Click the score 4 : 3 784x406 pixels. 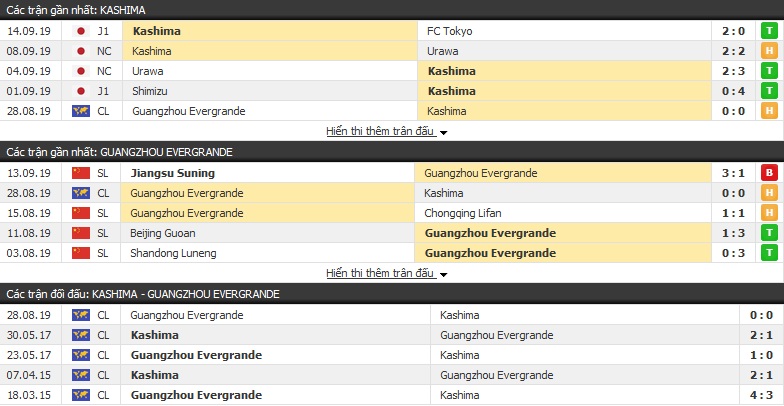(x=762, y=395)
